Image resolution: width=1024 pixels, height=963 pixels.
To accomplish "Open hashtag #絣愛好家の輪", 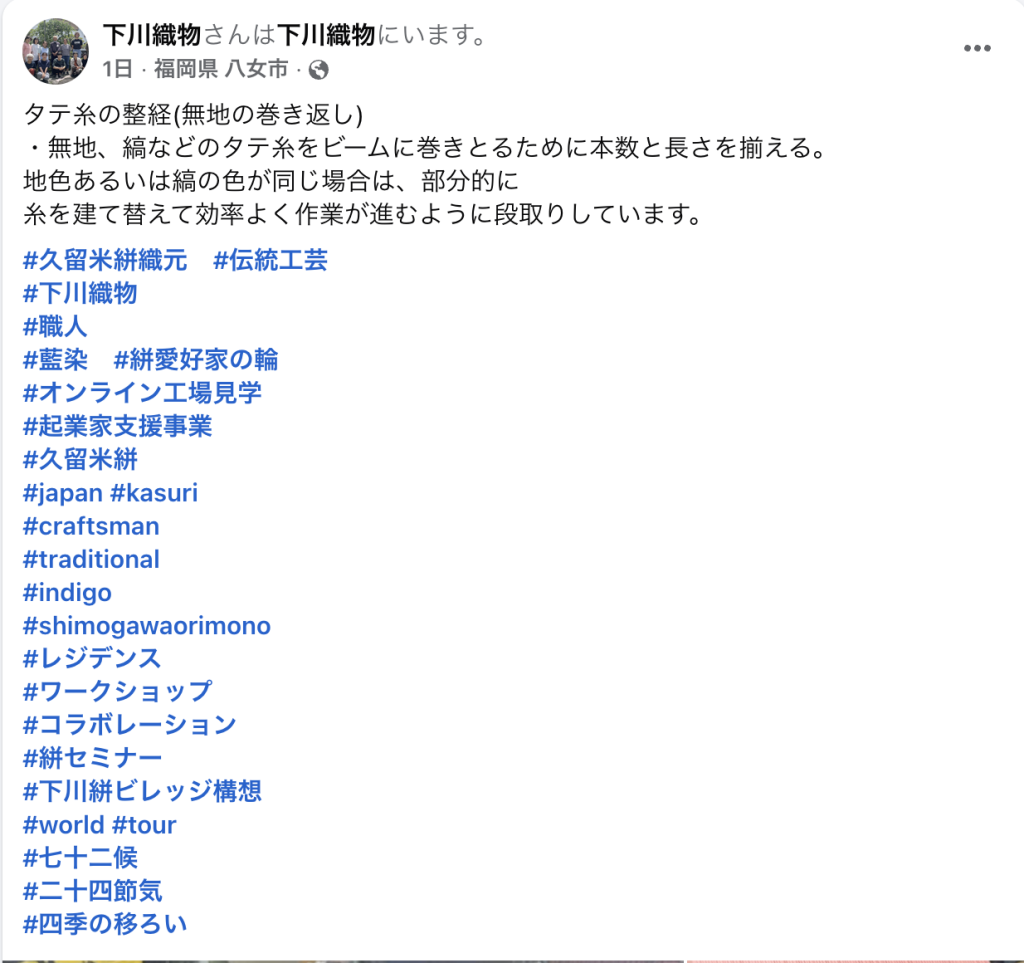I will (196, 359).
